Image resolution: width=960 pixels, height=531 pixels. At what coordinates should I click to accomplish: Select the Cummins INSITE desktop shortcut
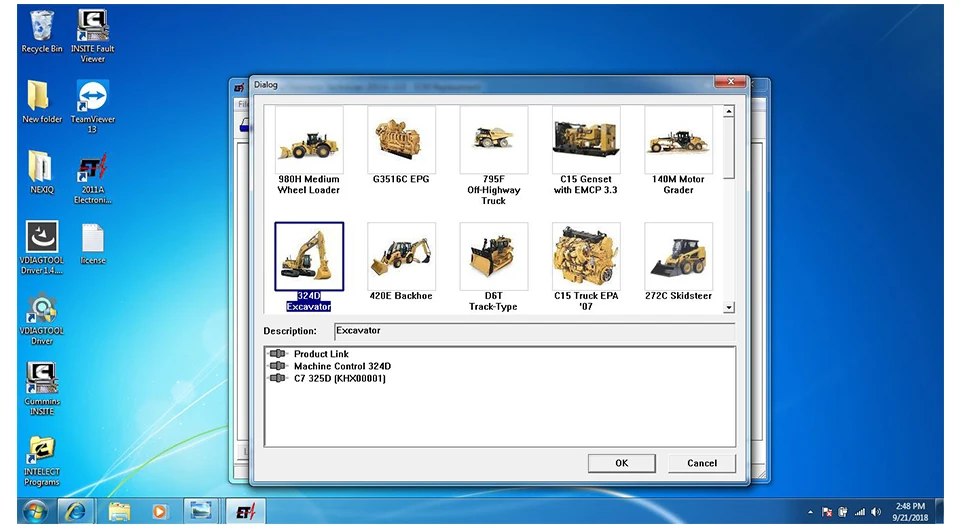point(42,389)
